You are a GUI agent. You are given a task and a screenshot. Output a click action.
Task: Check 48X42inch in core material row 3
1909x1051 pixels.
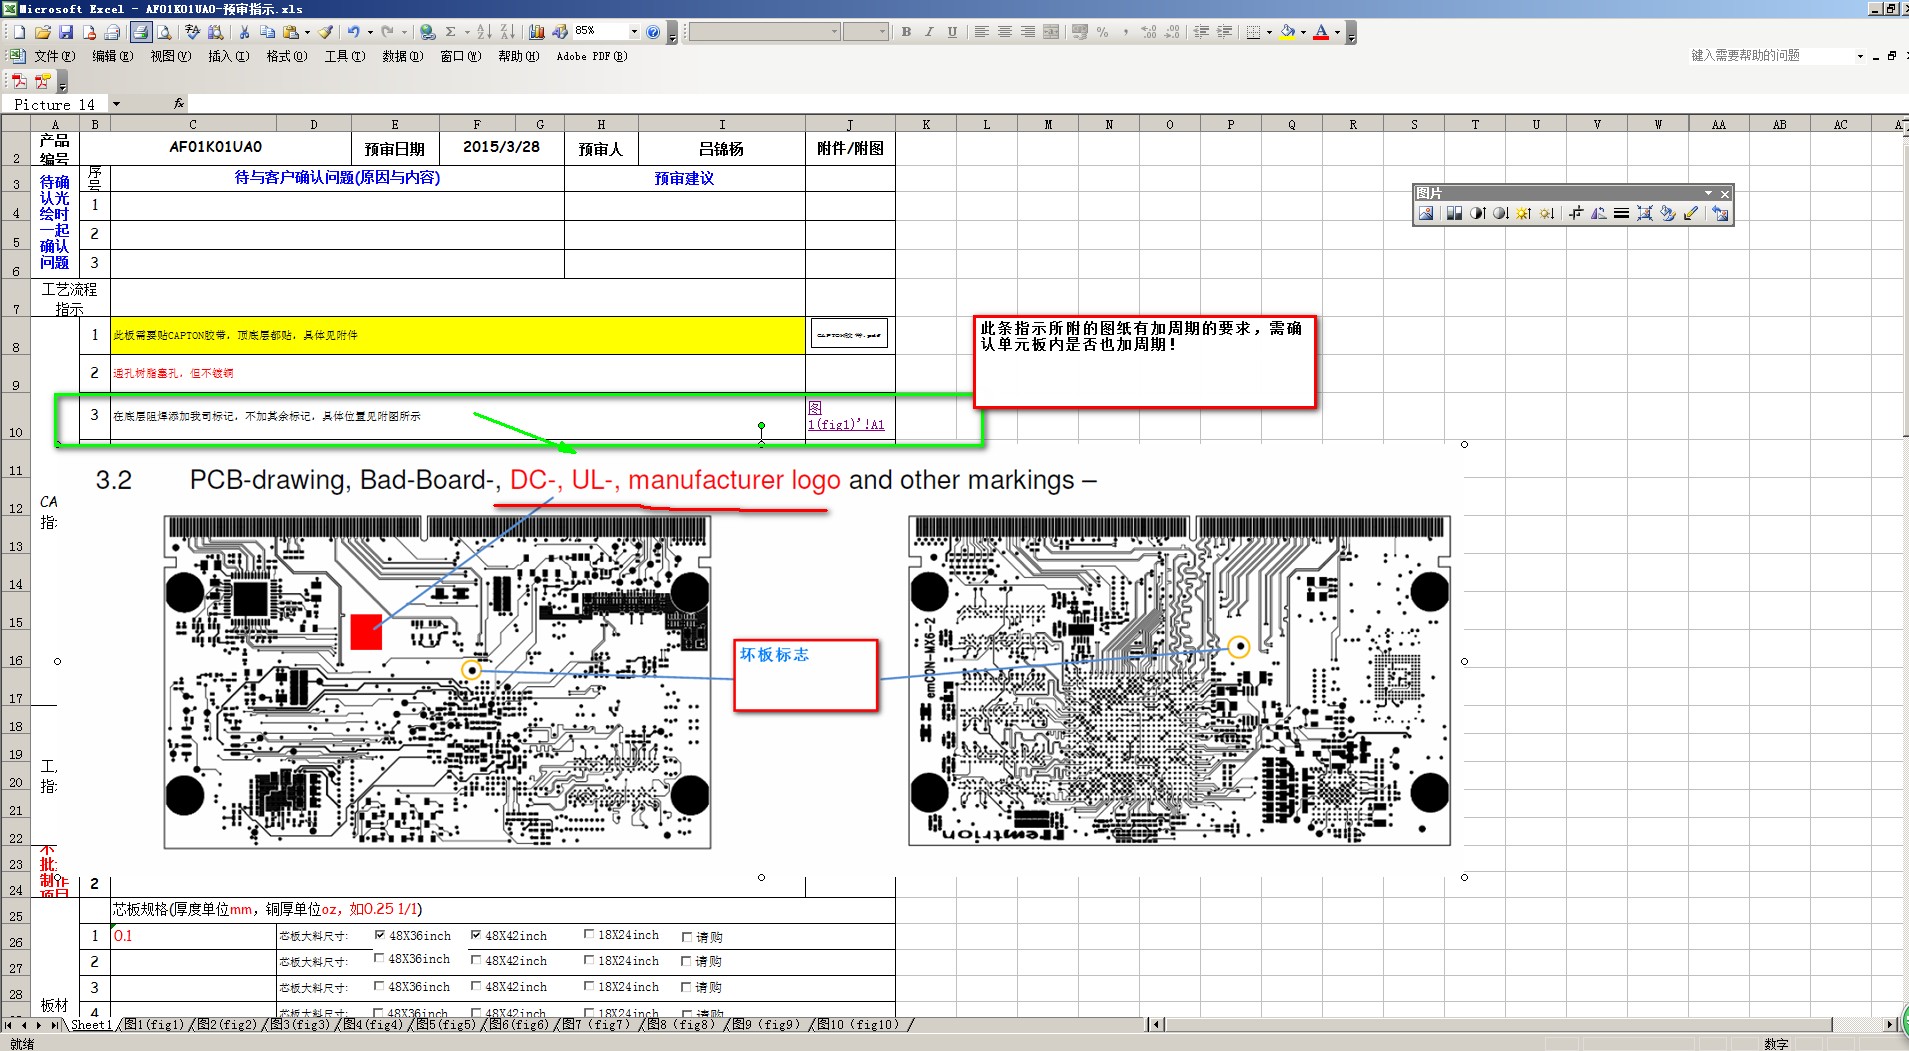[x=476, y=986]
